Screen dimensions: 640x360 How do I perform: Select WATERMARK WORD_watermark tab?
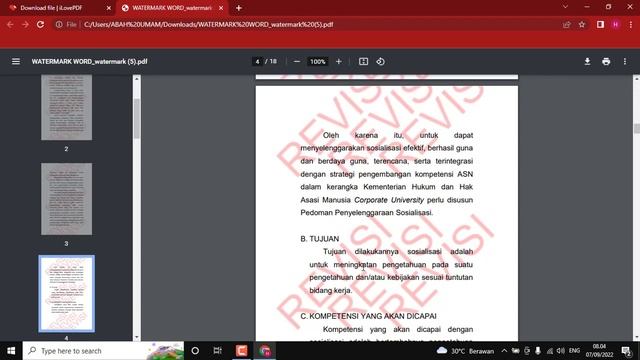(x=171, y=8)
